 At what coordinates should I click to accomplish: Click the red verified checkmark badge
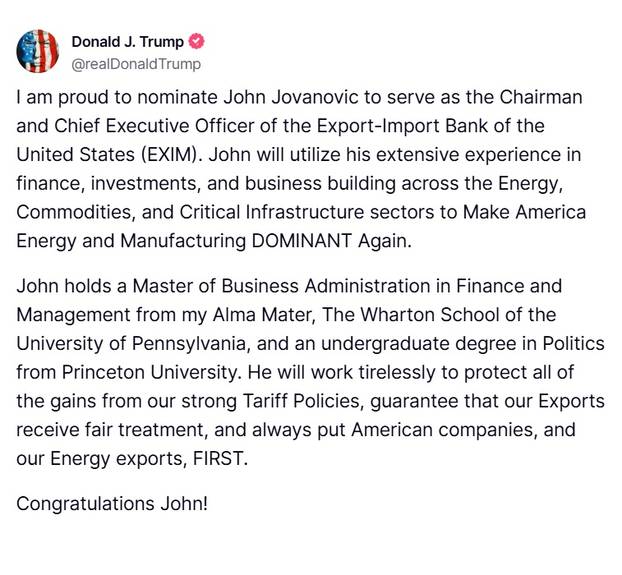click(x=196, y=41)
